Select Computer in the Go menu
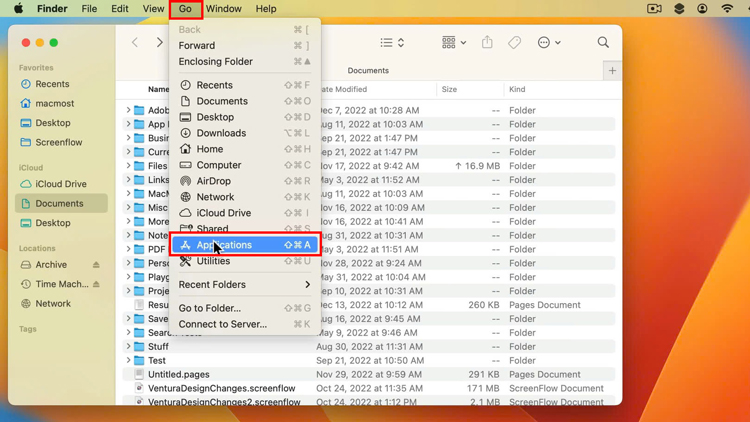750x422 pixels. [244, 165]
